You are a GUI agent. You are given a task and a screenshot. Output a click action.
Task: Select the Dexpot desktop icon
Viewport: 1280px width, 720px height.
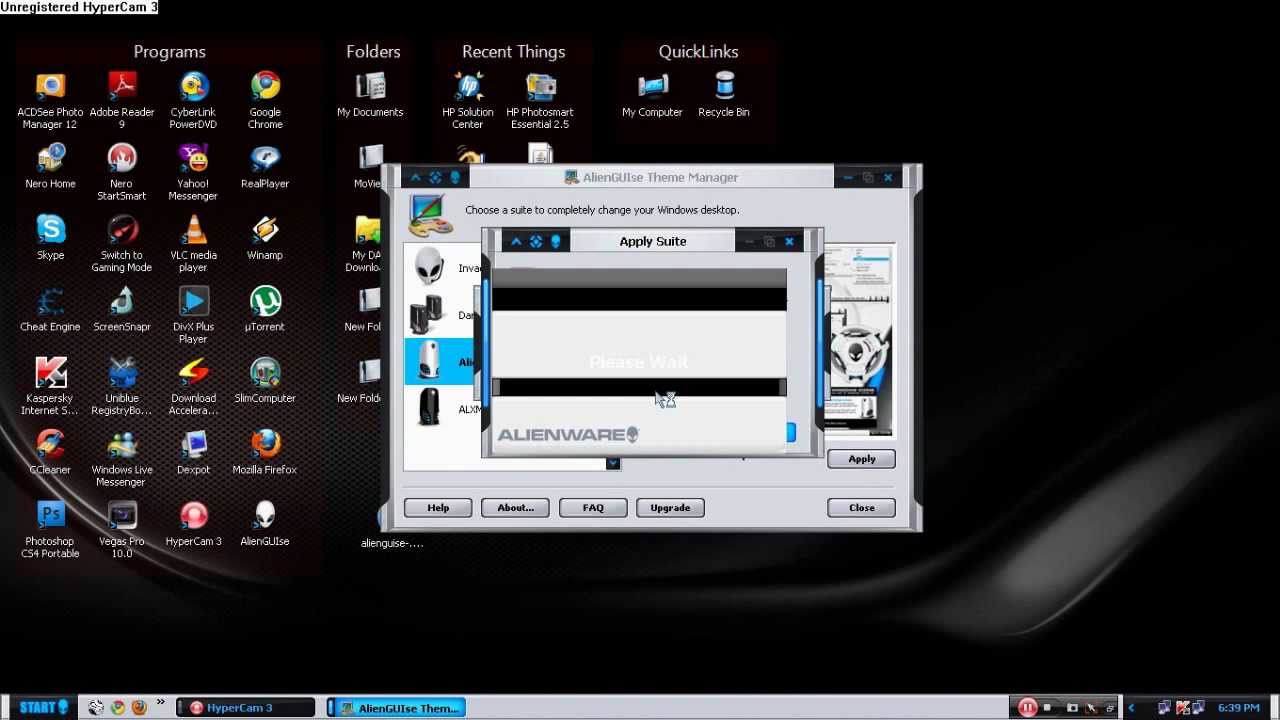(193, 453)
